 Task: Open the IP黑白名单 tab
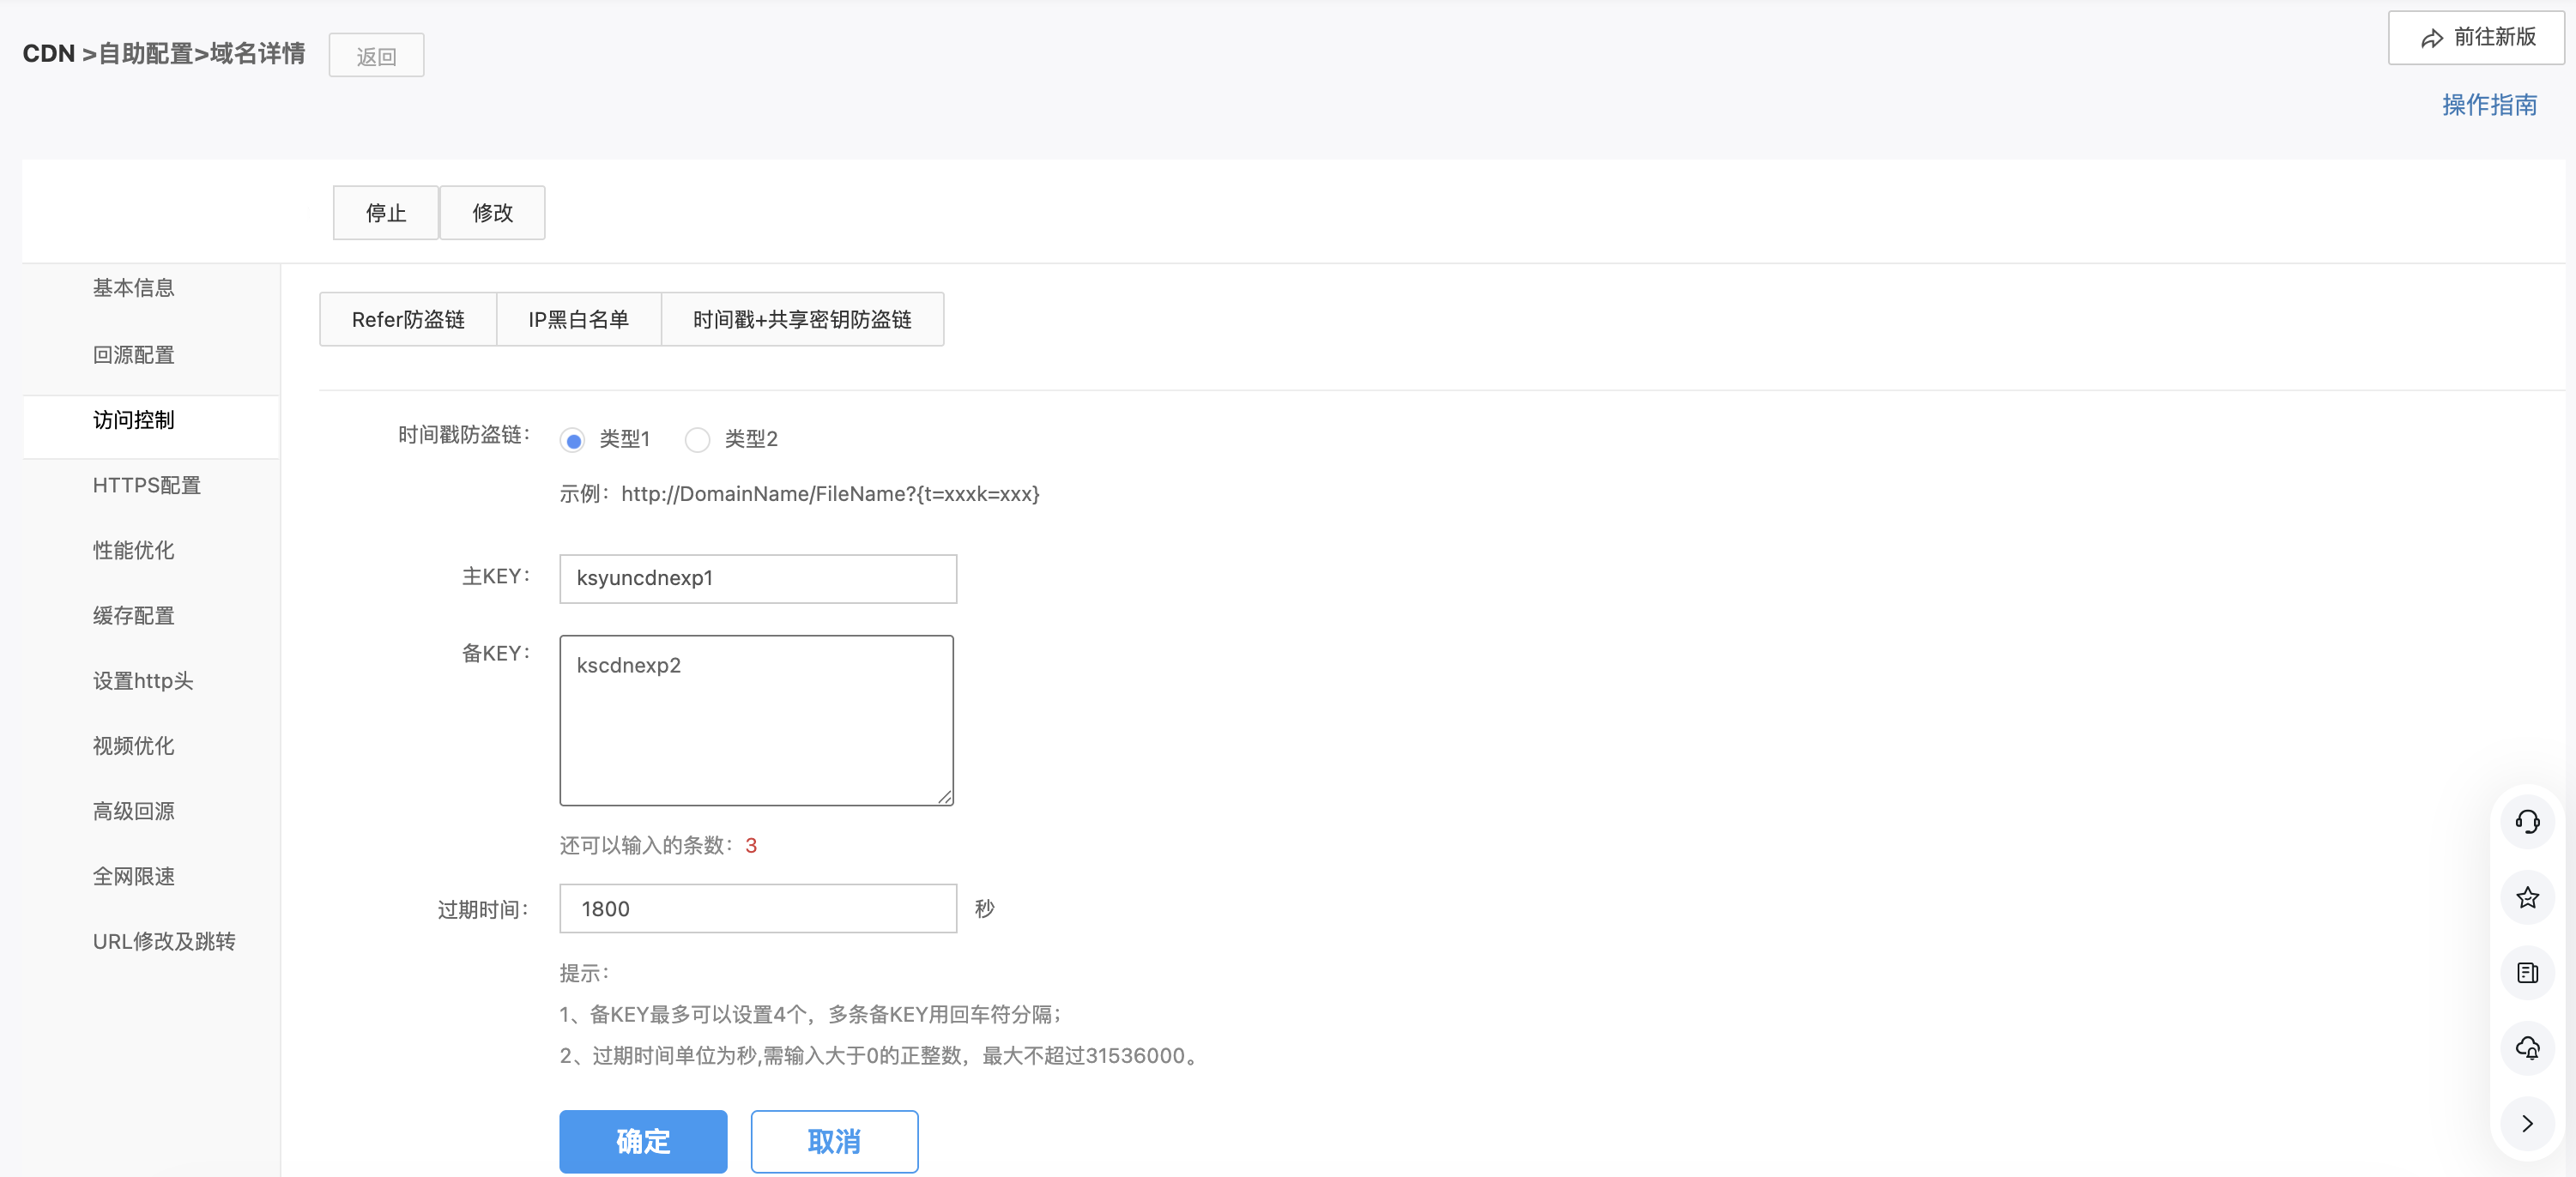(578, 320)
